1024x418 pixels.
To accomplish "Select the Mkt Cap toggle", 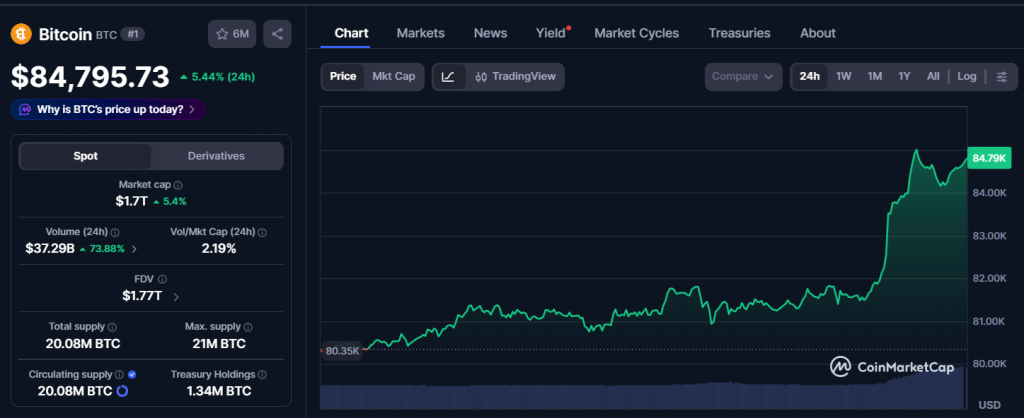I will click(x=394, y=76).
